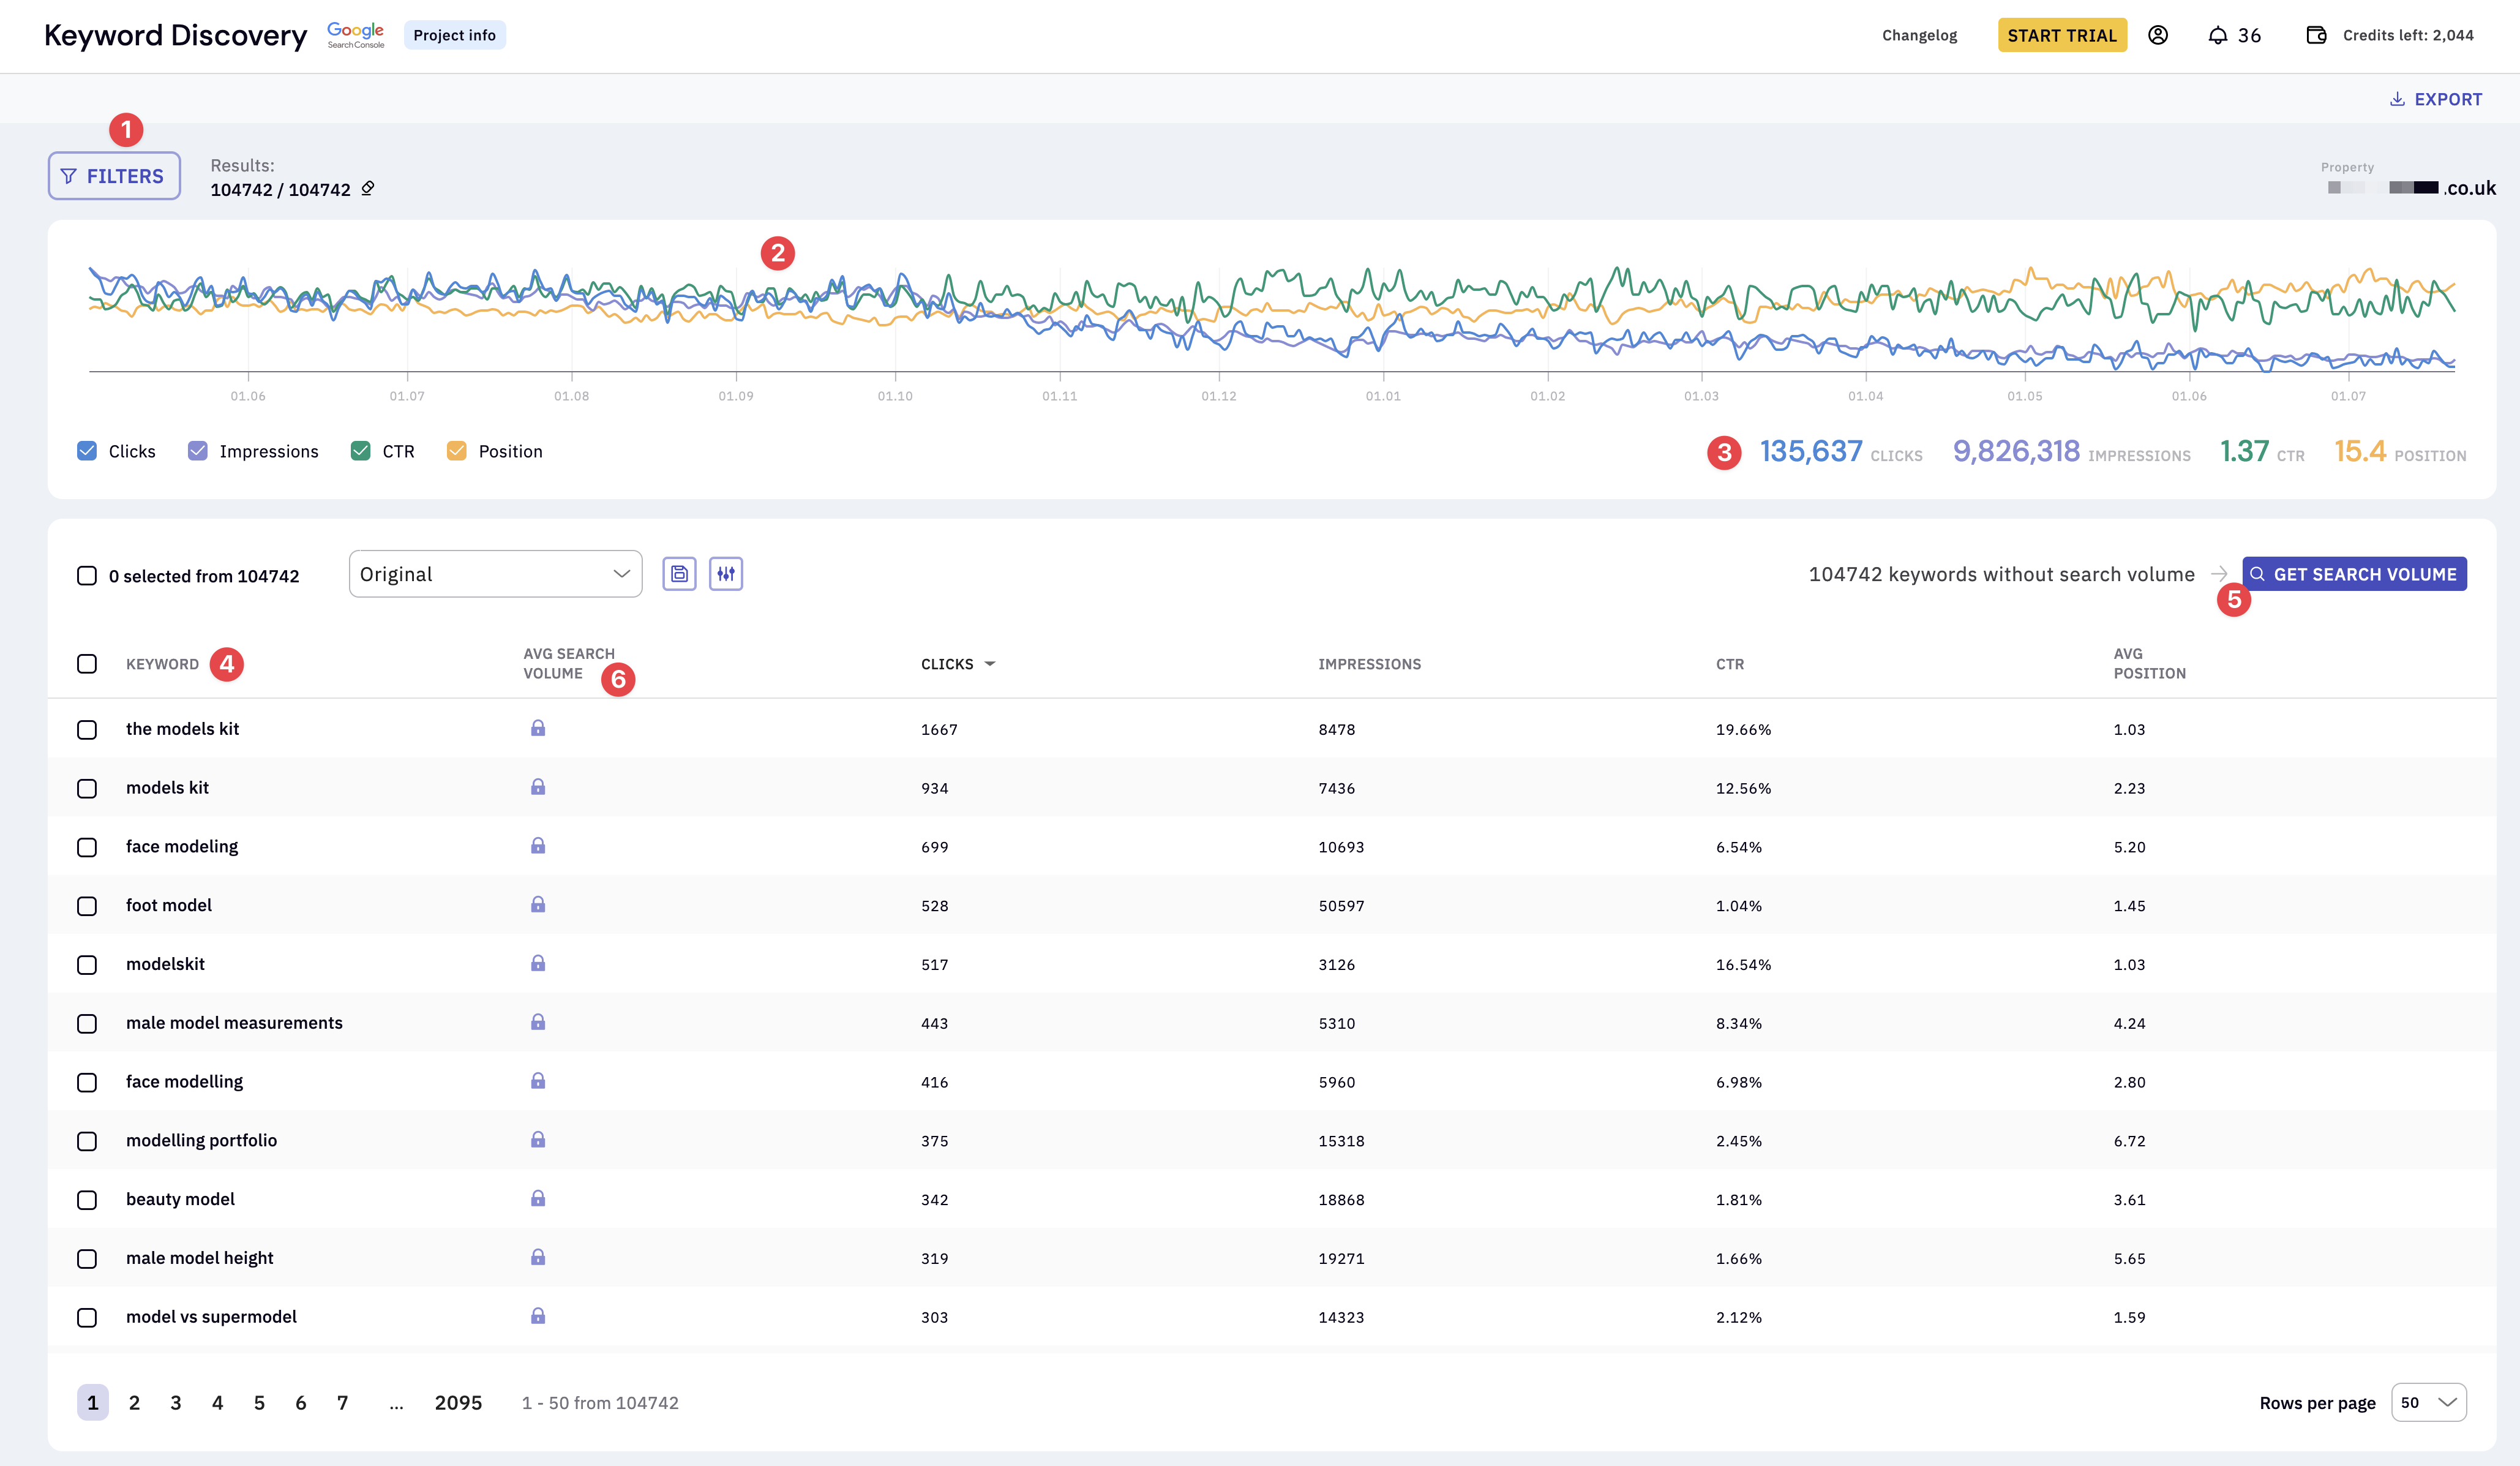
Task: Click the notifications bell icon
Action: tap(2217, 36)
